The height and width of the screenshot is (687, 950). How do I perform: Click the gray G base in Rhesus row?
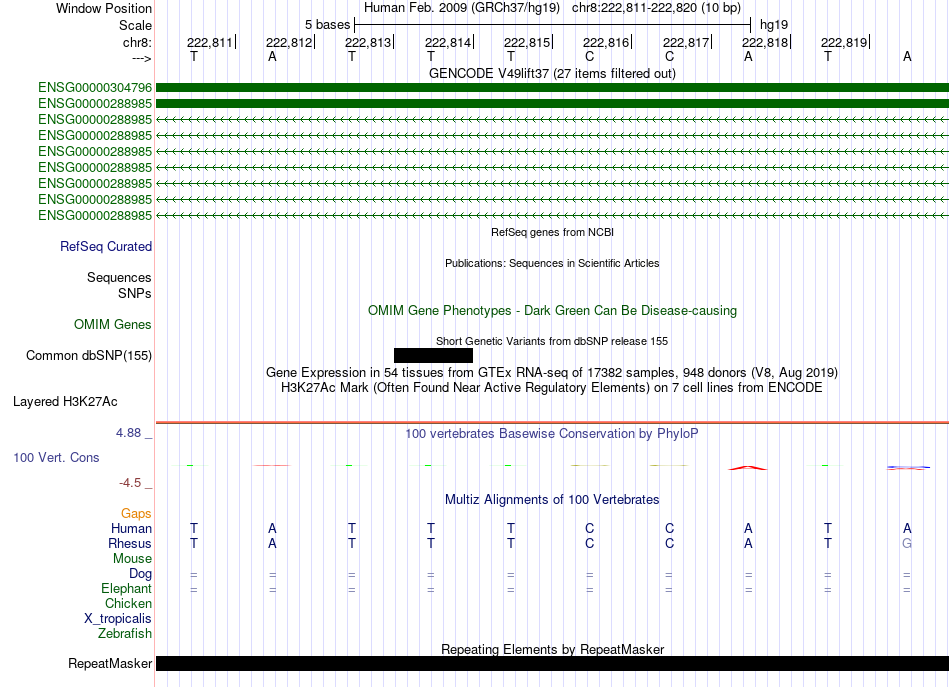tap(906, 543)
